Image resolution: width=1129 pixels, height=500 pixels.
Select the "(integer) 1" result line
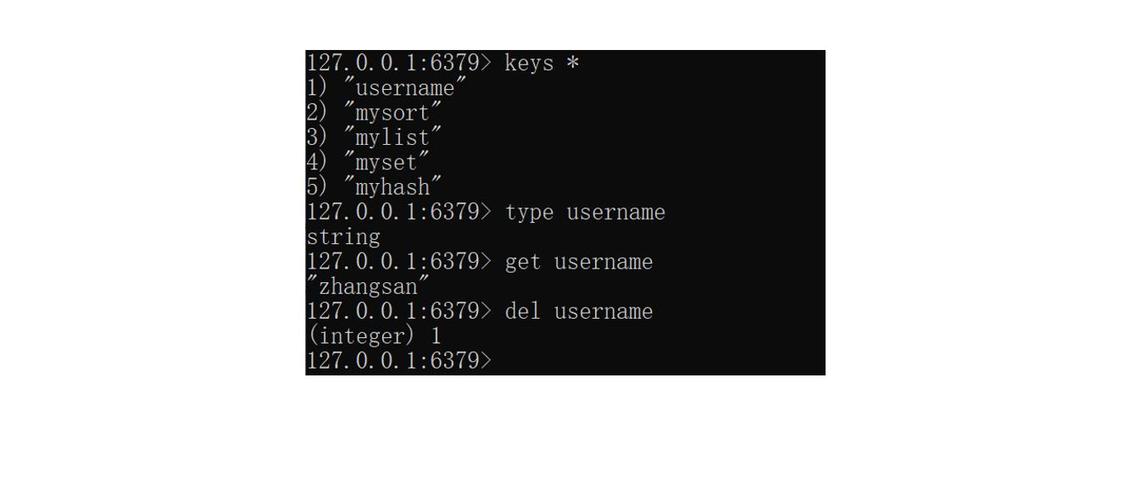pos(374,336)
